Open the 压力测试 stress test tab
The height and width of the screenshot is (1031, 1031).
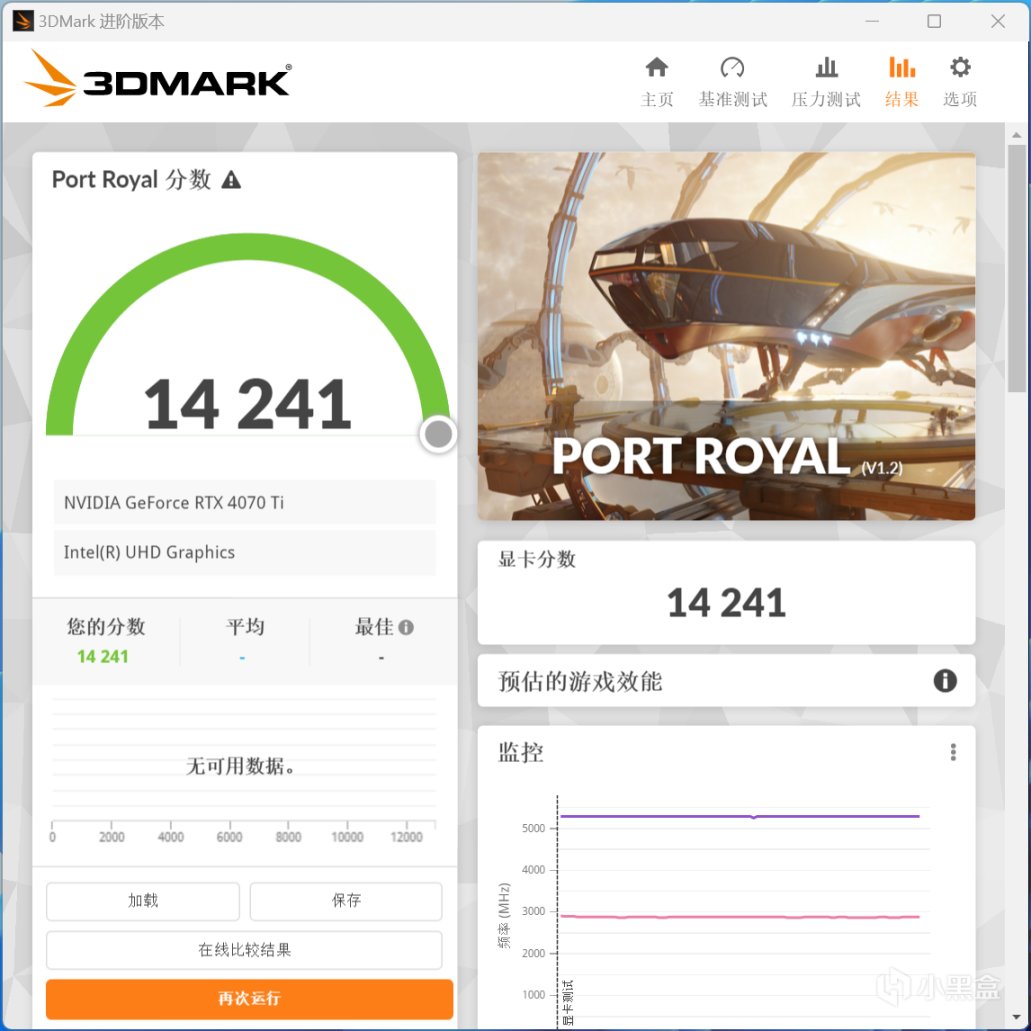coord(826,83)
